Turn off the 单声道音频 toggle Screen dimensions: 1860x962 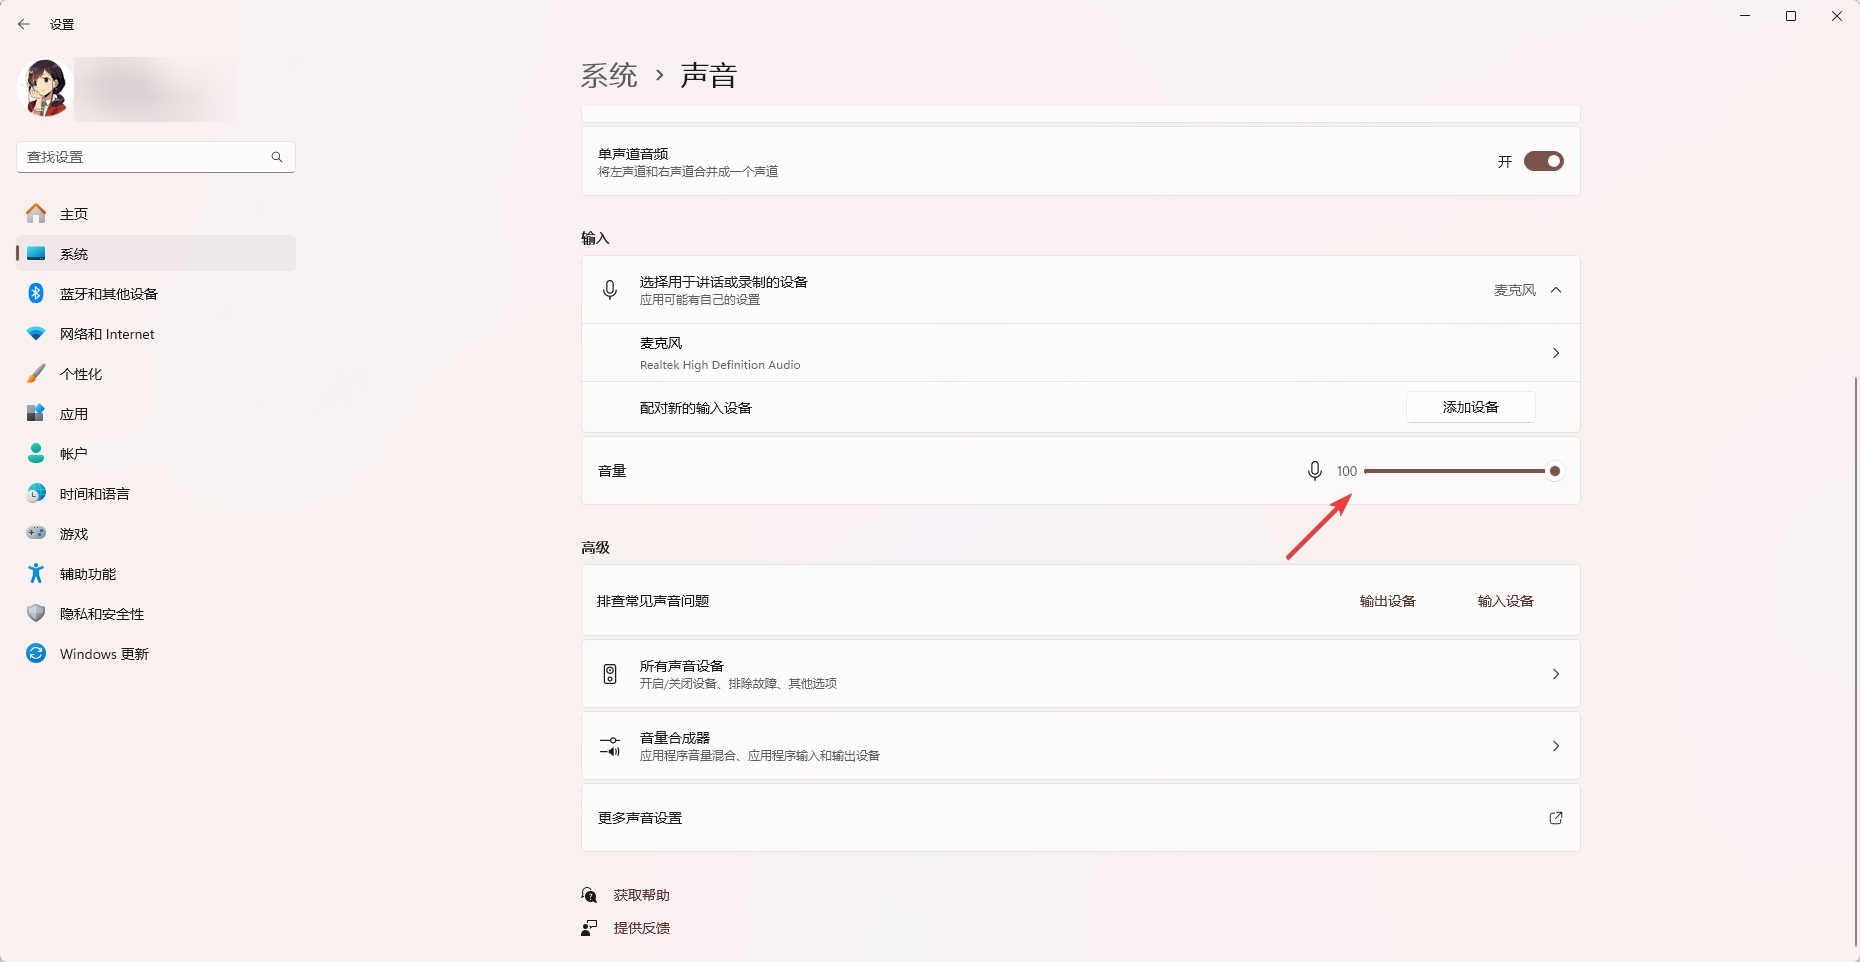click(1543, 161)
